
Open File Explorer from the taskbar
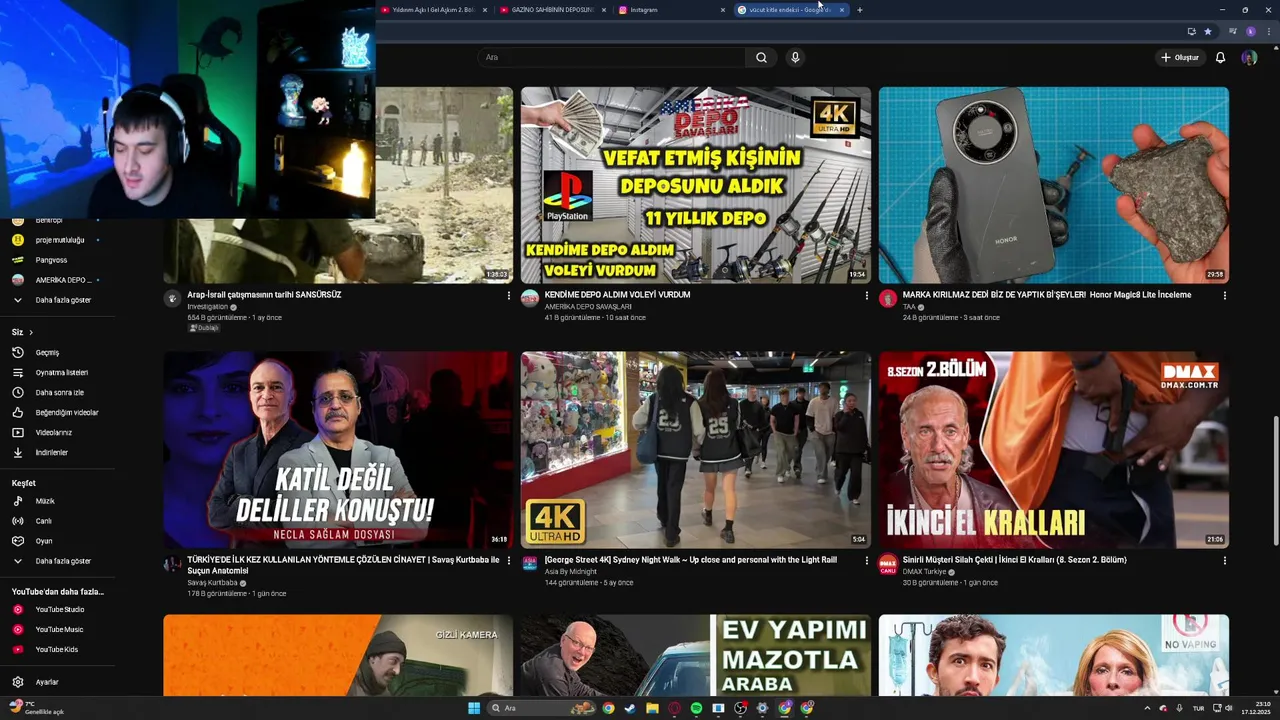pyautogui.click(x=652, y=708)
